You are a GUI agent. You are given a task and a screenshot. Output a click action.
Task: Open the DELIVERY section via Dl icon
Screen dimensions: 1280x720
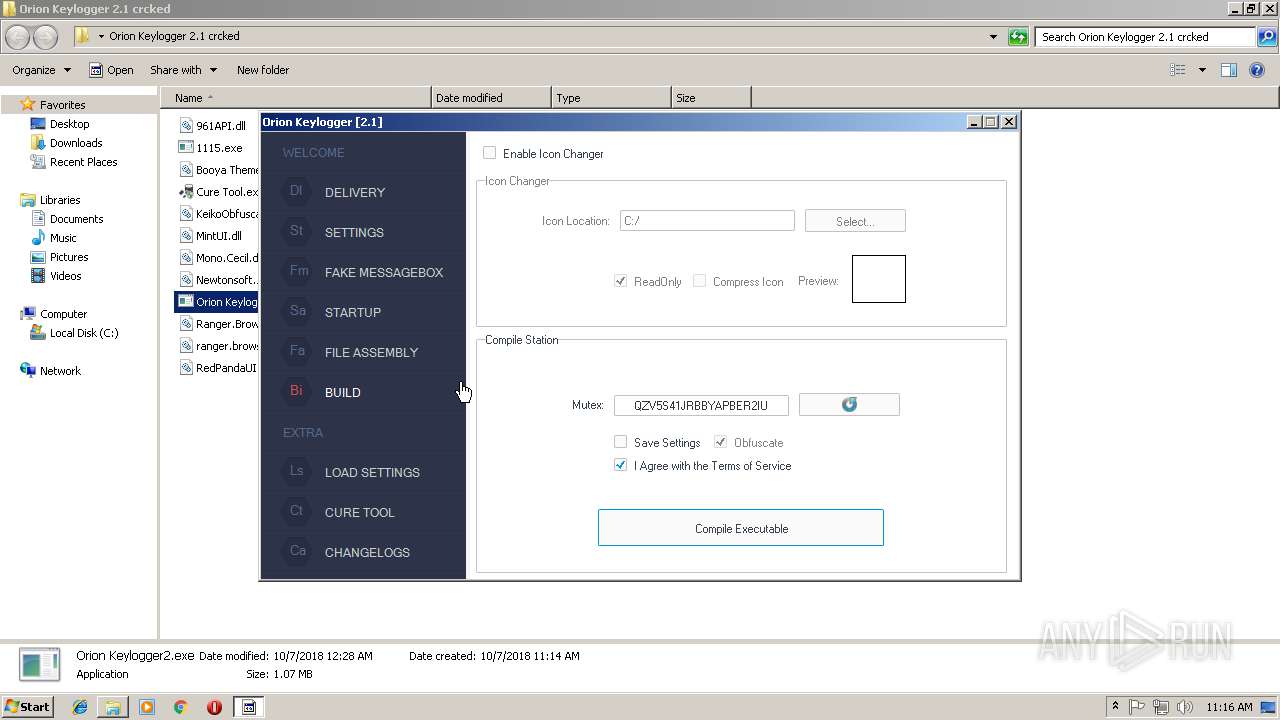click(296, 191)
